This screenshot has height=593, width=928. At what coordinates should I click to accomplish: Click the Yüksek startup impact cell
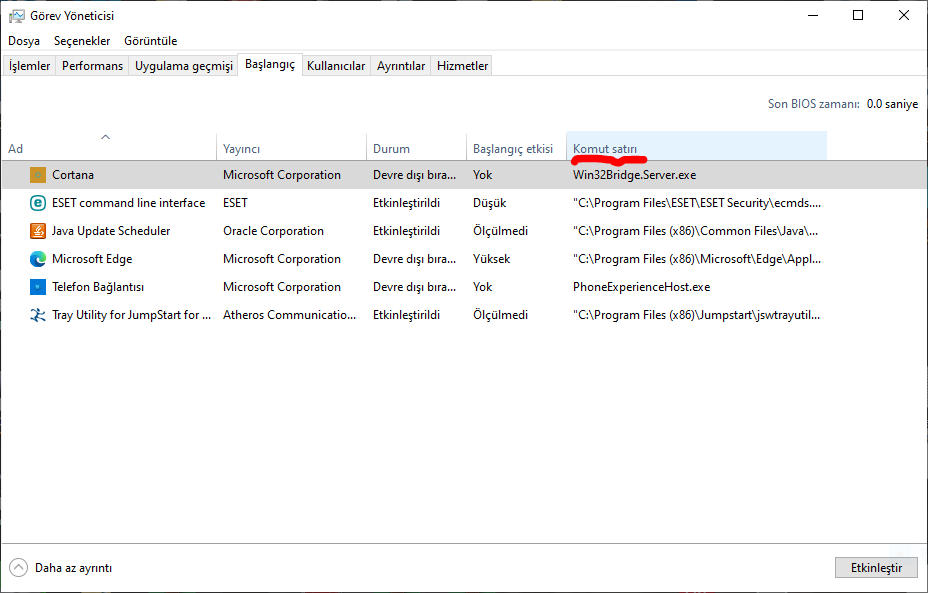(491, 259)
